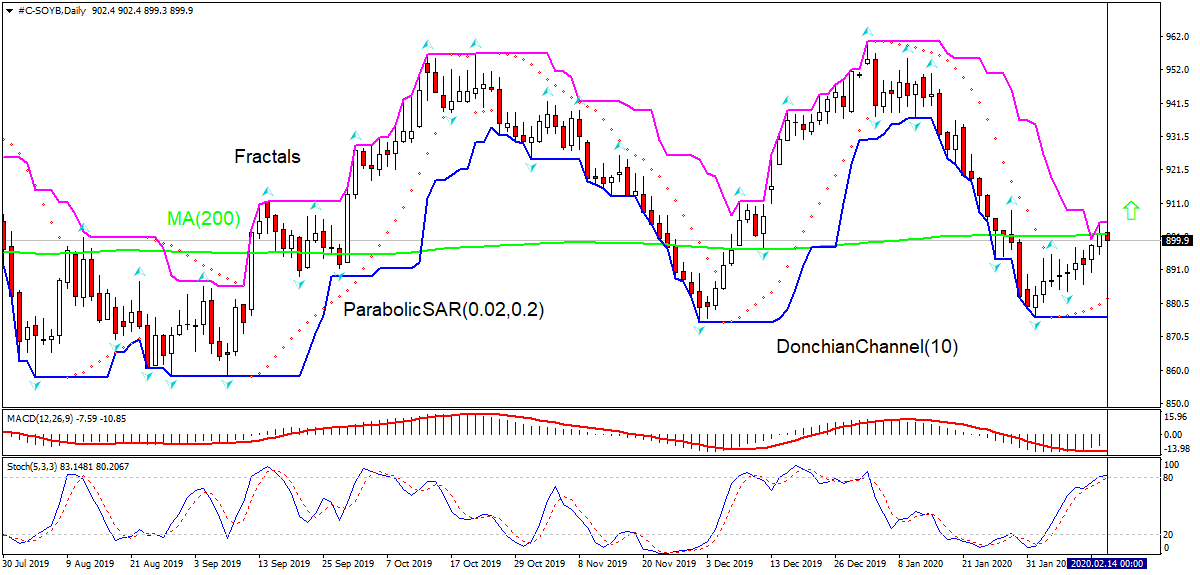Click the MACD -13.98 scale value
This screenshot has width=1200, height=575.
[x=1175, y=449]
